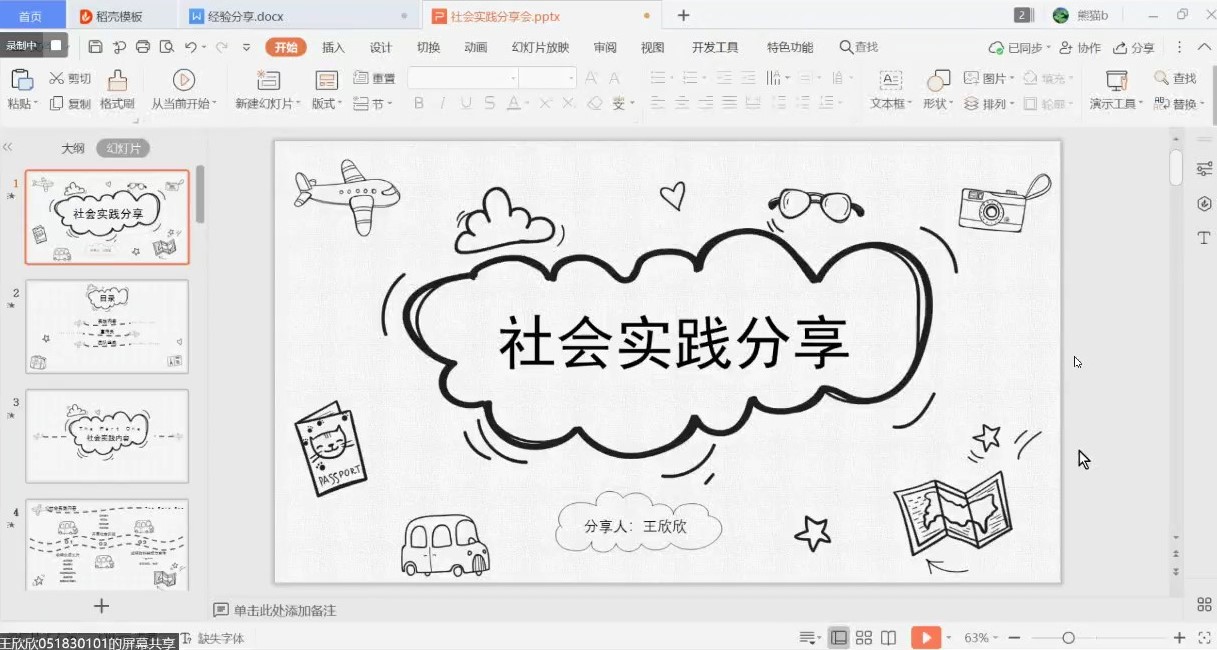Expand the Picture (图片) dropdown
Viewport: 1217px width, 650px height.
pyautogui.click(x=1011, y=78)
